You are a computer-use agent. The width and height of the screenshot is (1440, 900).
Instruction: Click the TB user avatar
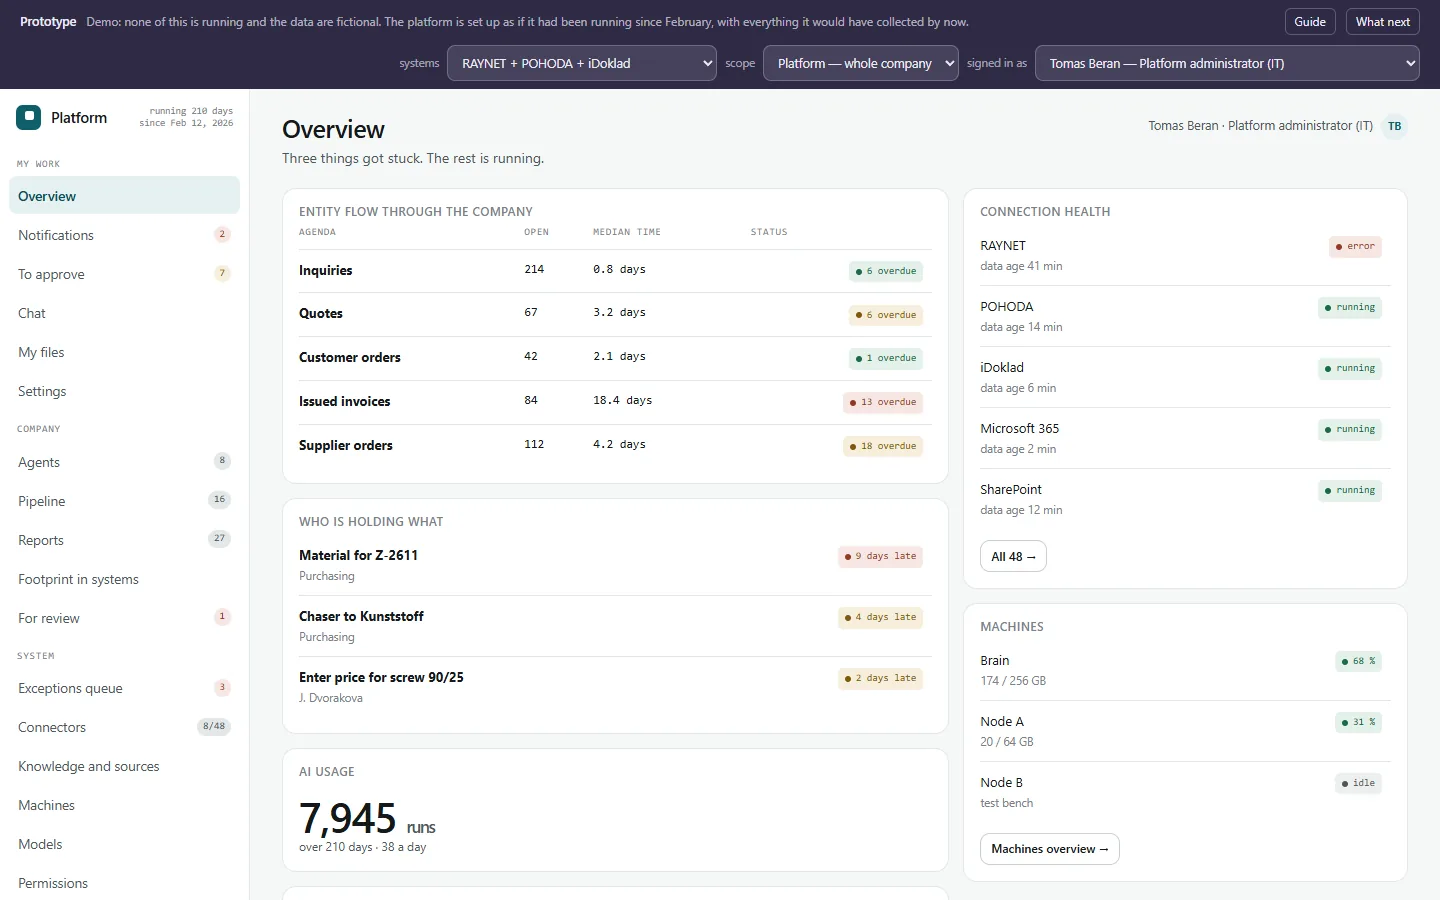tap(1394, 126)
